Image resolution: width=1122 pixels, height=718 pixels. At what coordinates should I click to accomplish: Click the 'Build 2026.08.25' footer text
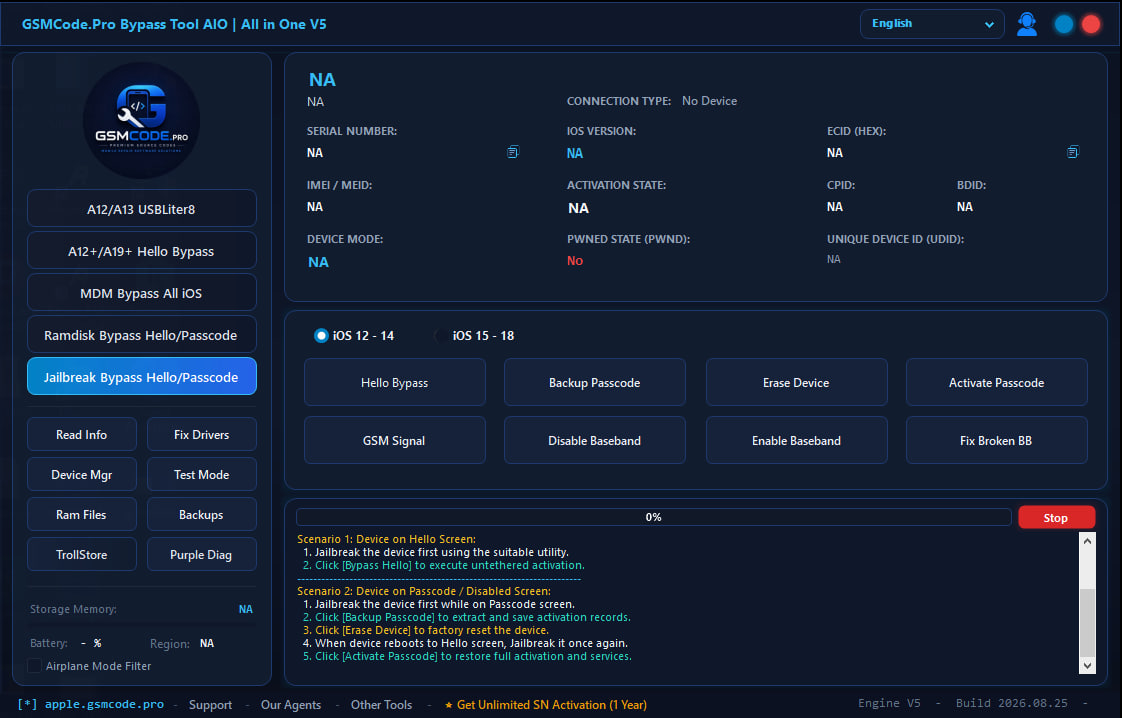(1012, 703)
